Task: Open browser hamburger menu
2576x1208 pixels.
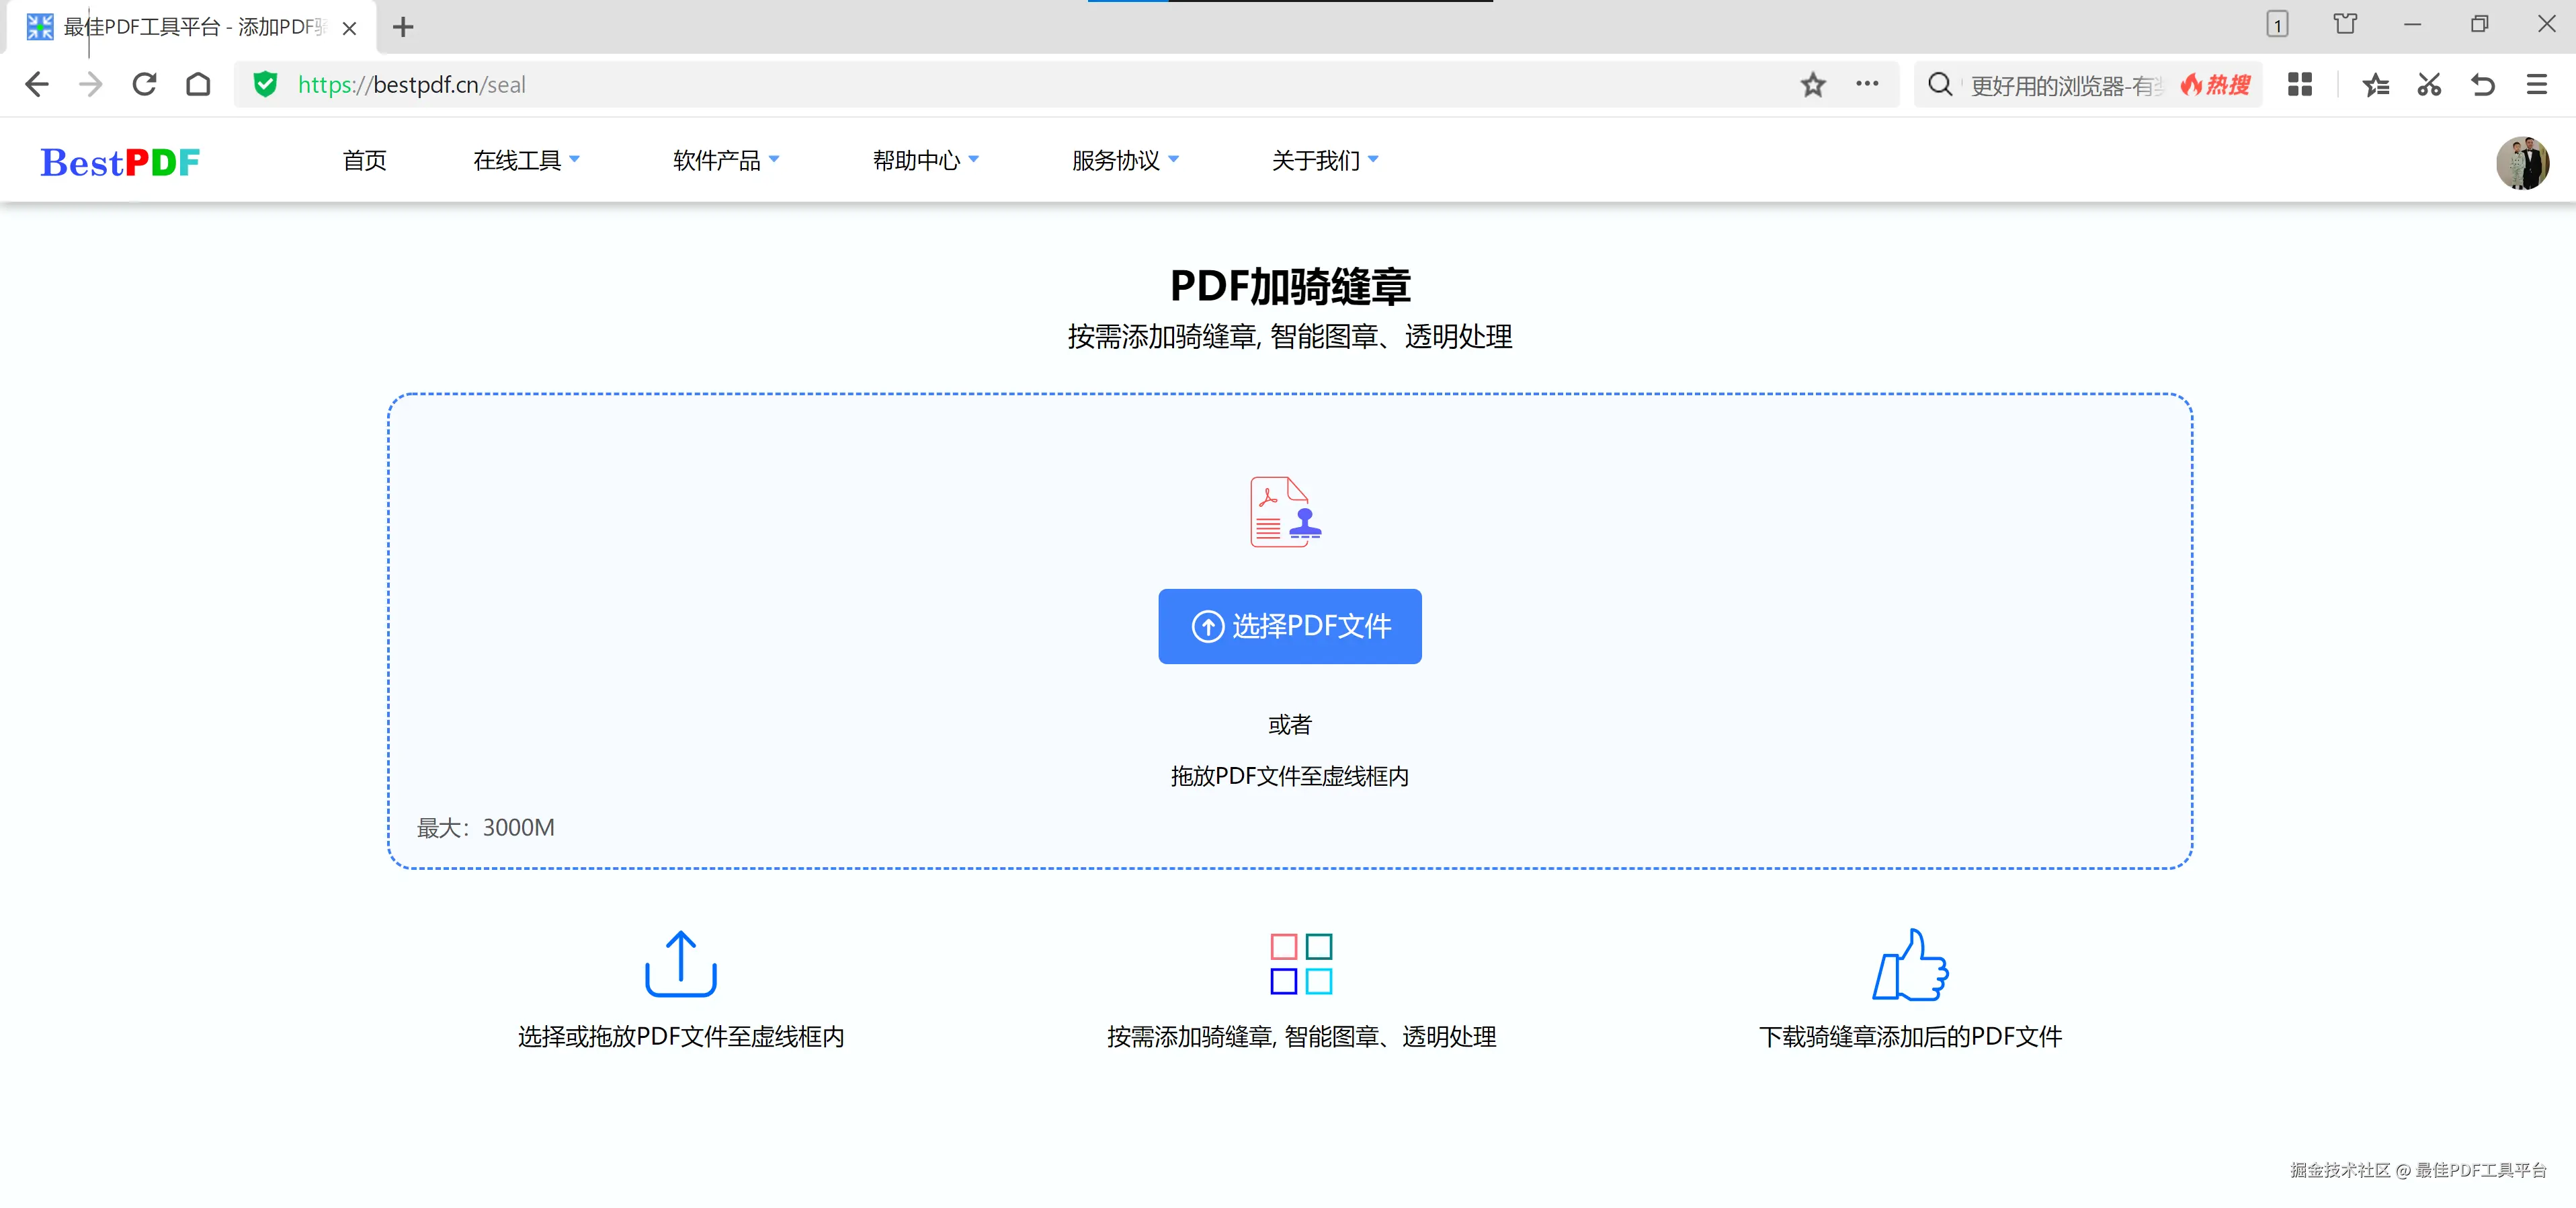Action: coord(2536,85)
